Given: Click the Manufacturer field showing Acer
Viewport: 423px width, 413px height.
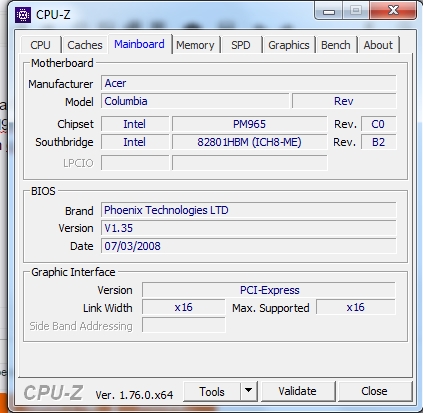Looking at the screenshot, I should (249, 83).
